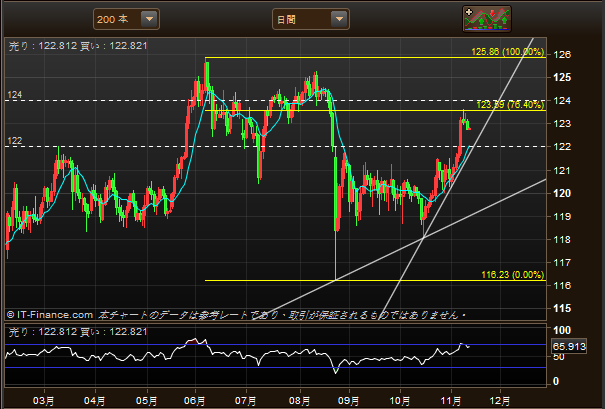Click the arrow on the 日間 dropdown
Image resolution: width=605 pixels, height=409 pixels.
pyautogui.click(x=340, y=19)
